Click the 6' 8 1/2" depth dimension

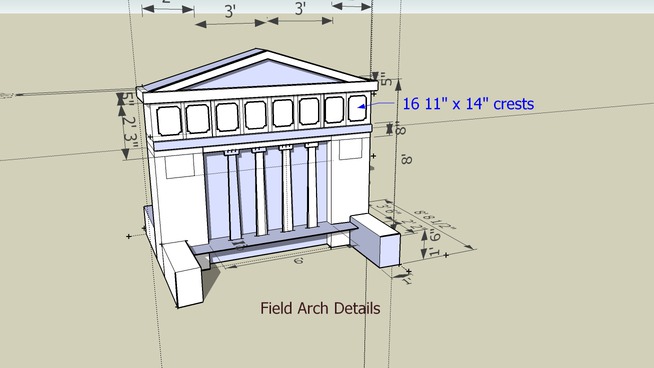(x=435, y=220)
